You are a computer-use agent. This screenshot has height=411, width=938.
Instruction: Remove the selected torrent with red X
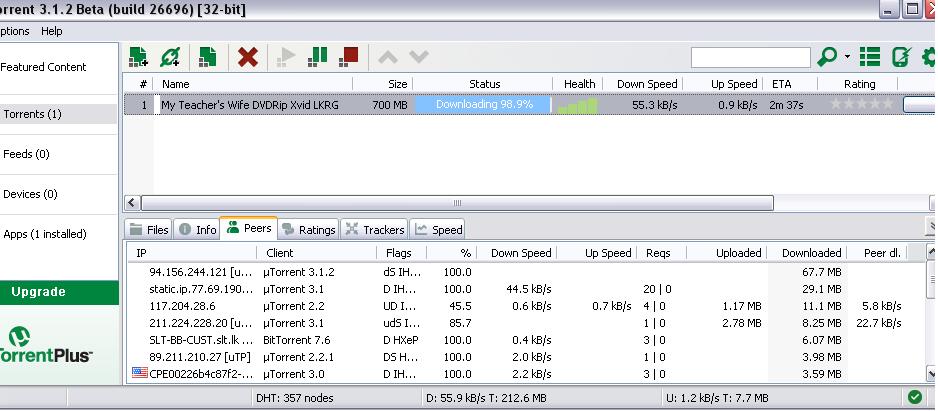pyautogui.click(x=248, y=57)
